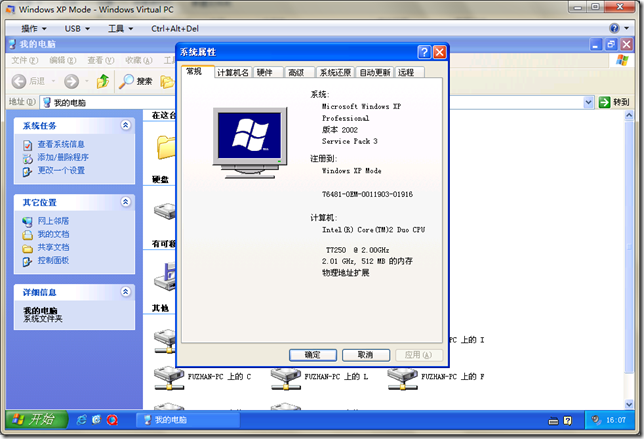Click the 搜索 search toolbar button
This screenshot has width=644, height=439.
click(136, 81)
